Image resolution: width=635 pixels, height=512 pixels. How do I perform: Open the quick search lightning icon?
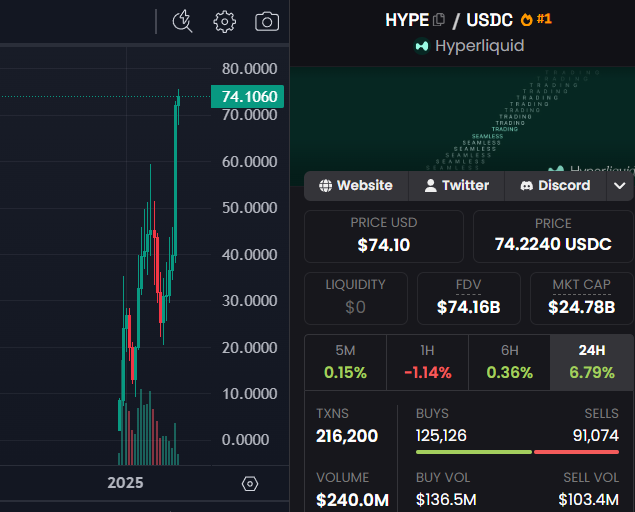pos(183,21)
